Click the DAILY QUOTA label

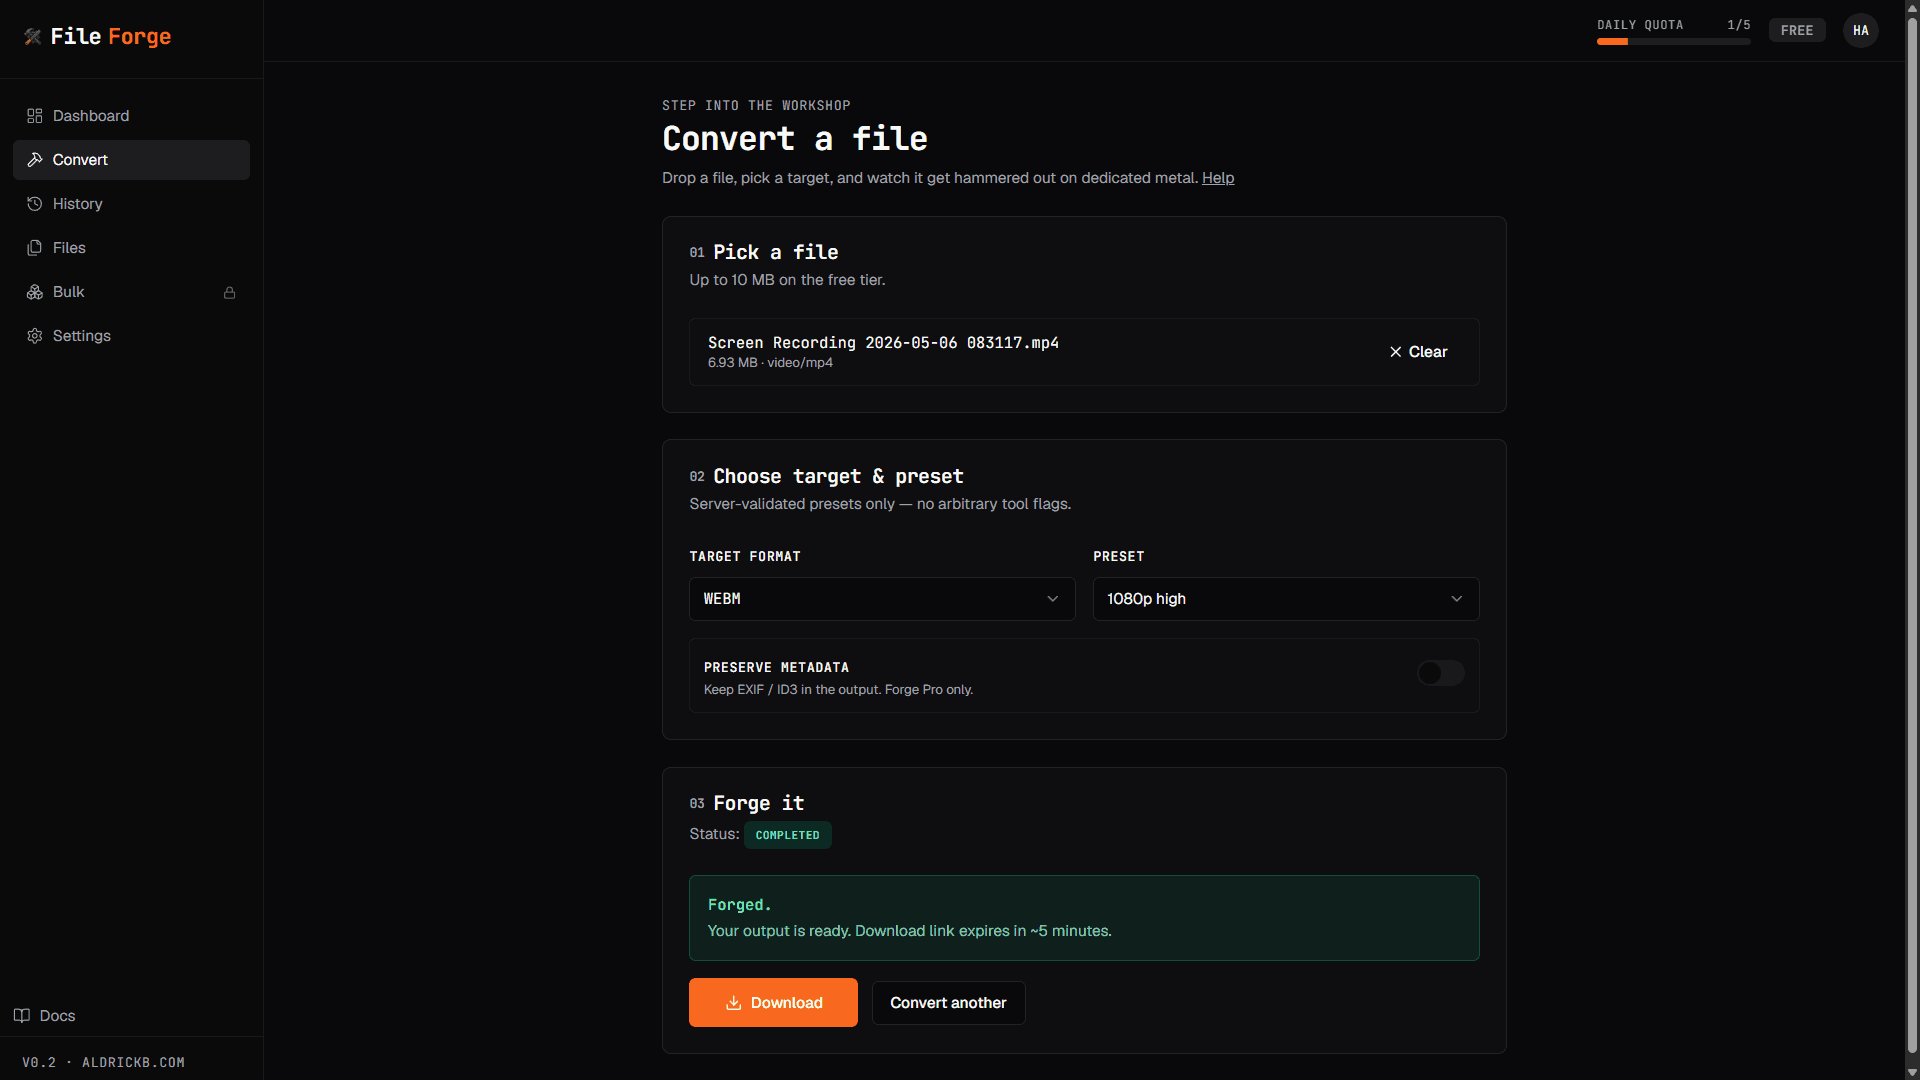click(x=1640, y=25)
